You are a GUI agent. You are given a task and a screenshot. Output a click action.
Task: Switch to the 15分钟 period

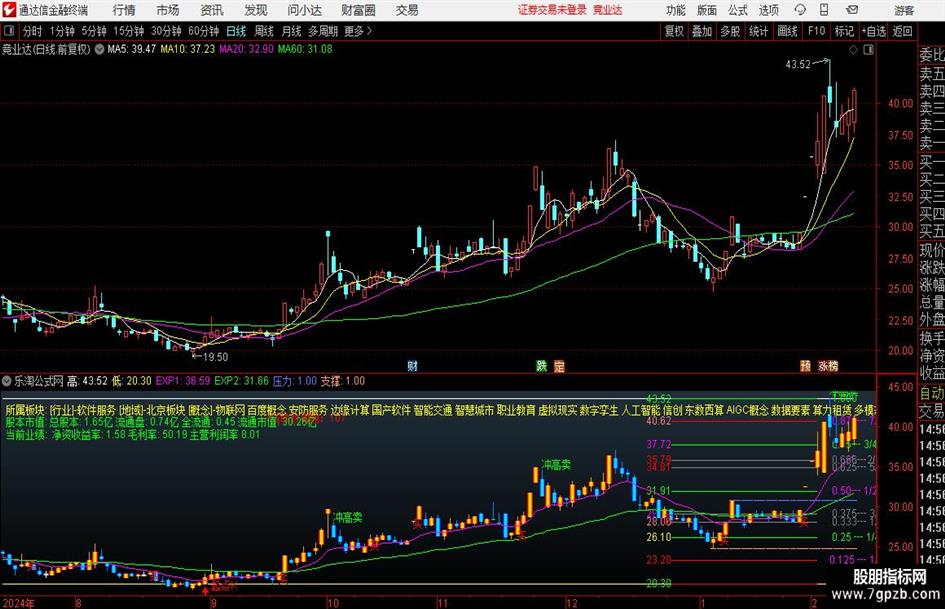[x=128, y=31]
